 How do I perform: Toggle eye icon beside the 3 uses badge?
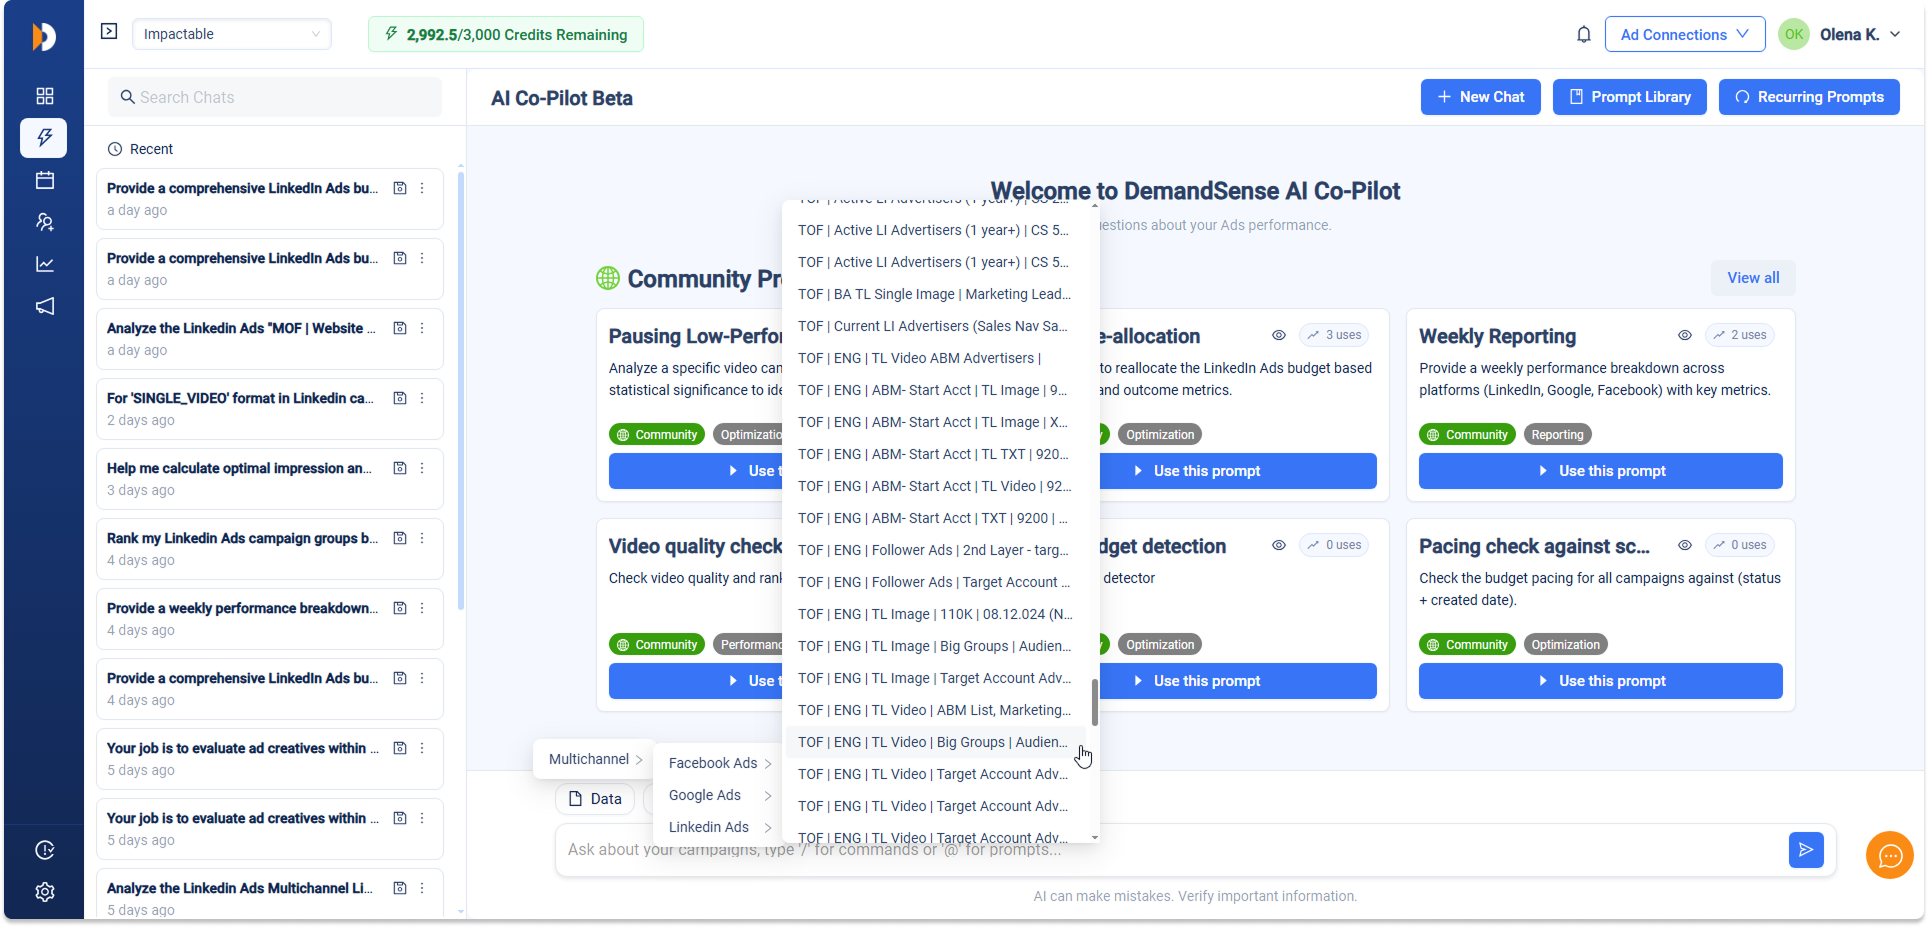pos(1278,336)
